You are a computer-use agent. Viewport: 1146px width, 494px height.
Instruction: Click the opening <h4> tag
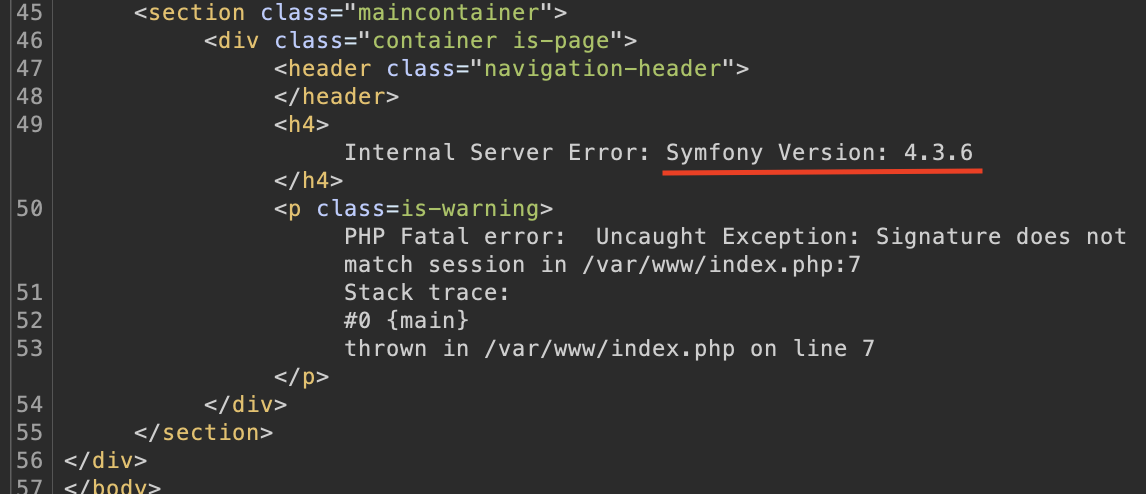point(302,125)
